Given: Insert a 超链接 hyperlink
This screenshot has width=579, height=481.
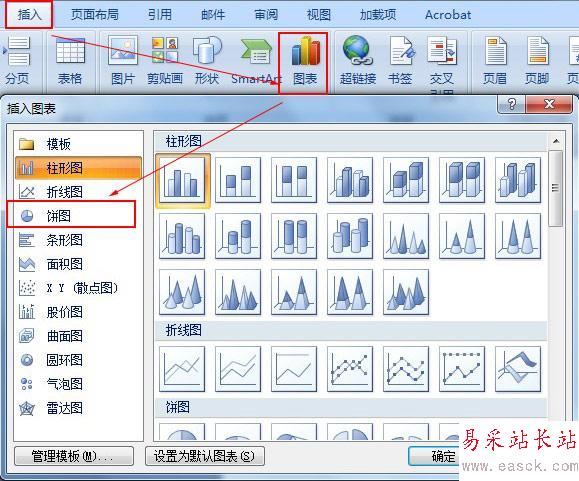Looking at the screenshot, I should click(358, 61).
